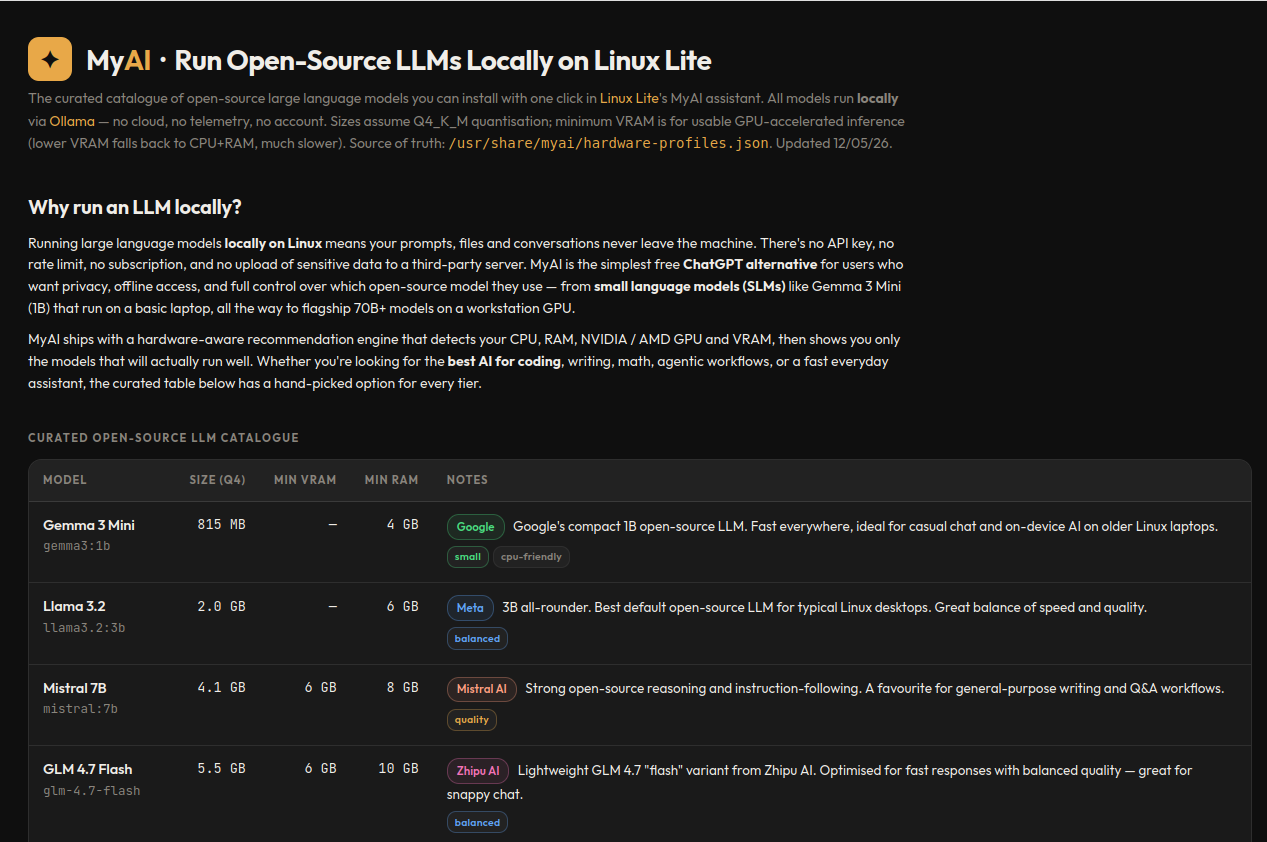The height and width of the screenshot is (842, 1267).
Task: Click the 4.1 GB size value
Action: [x=221, y=688]
